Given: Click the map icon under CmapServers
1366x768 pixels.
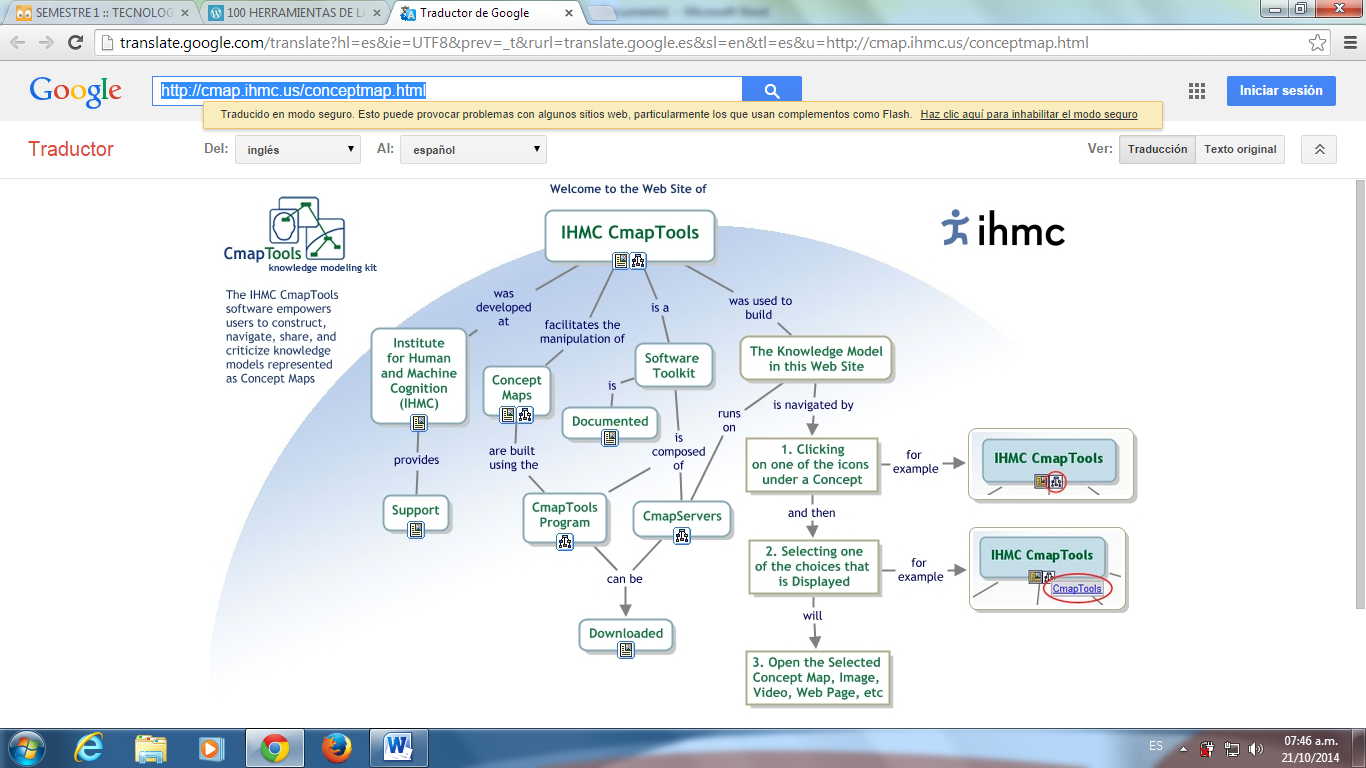Looking at the screenshot, I should pyautogui.click(x=682, y=536).
